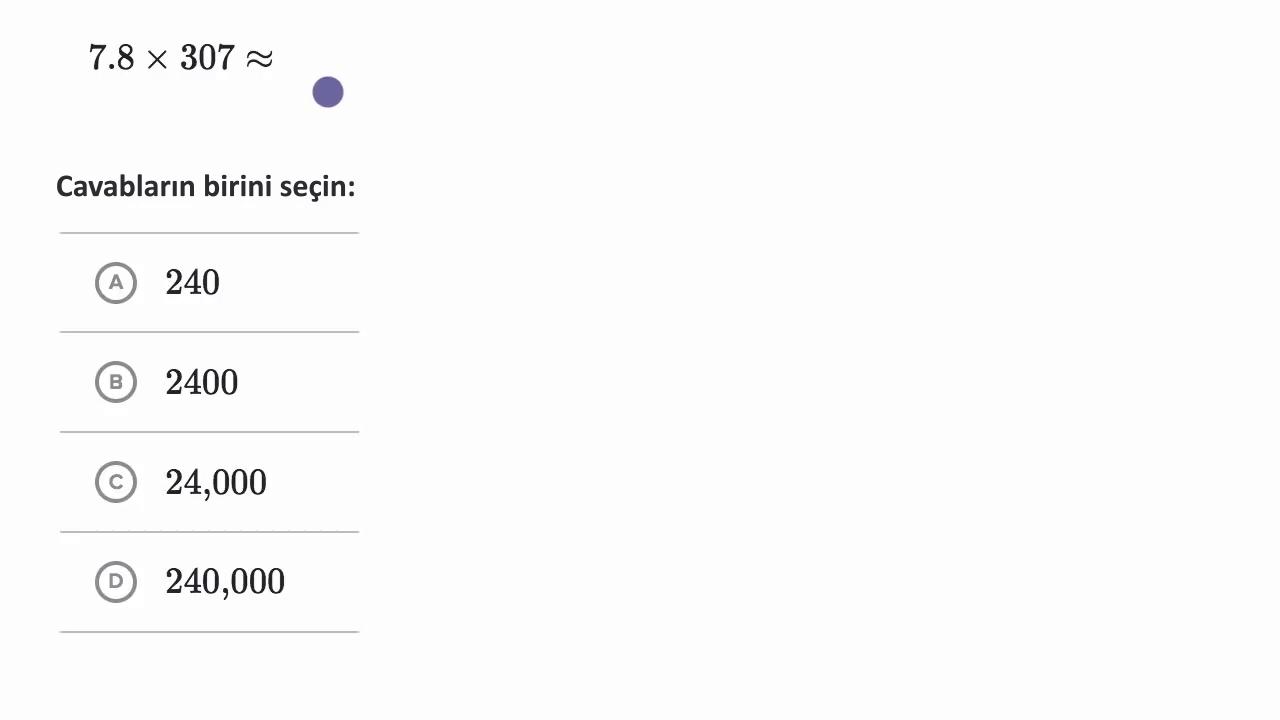Click the divider line above option A

pyautogui.click(x=209, y=233)
